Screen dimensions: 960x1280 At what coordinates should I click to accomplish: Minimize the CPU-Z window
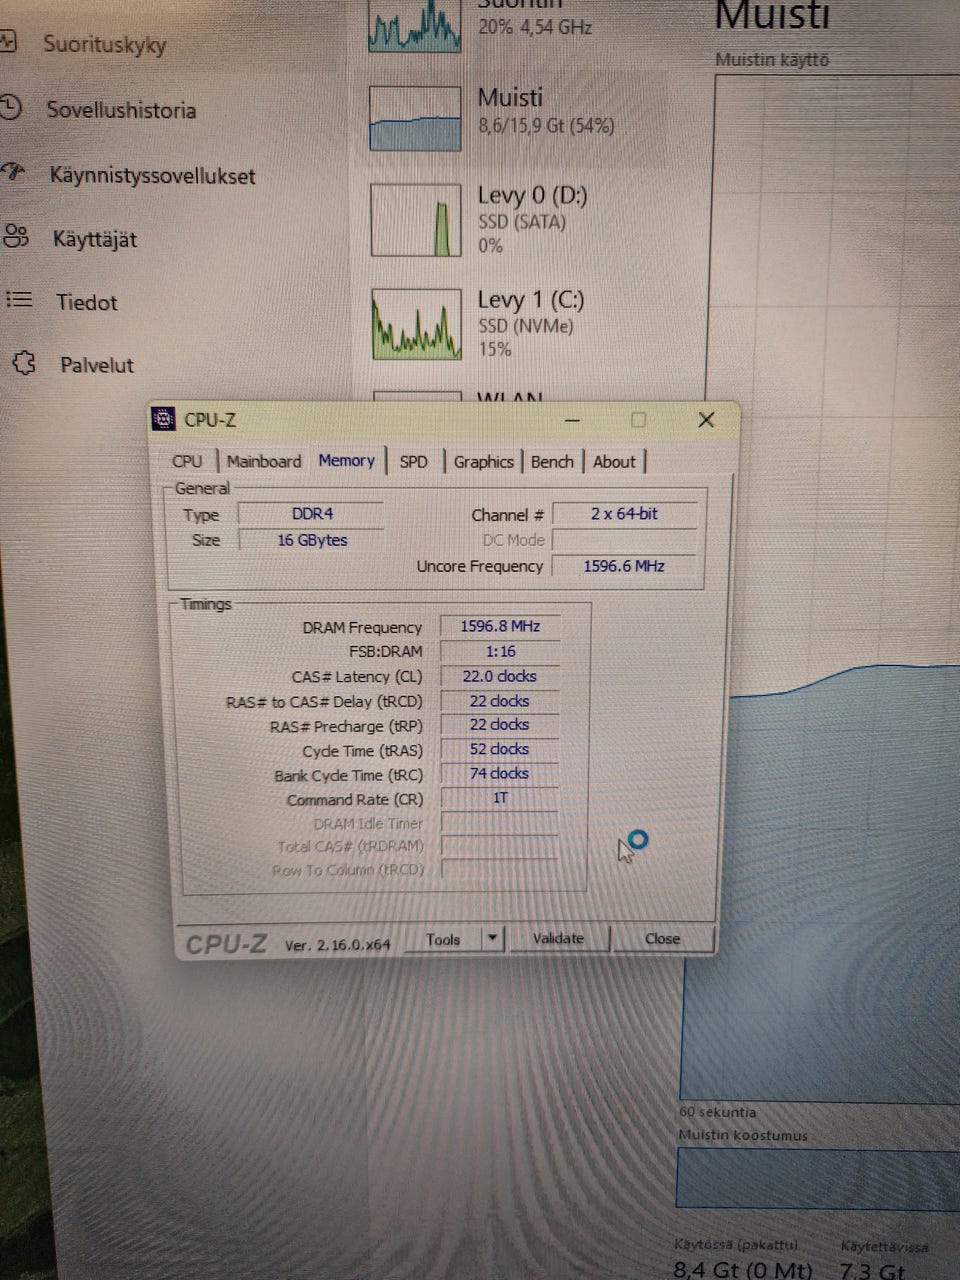tap(572, 420)
